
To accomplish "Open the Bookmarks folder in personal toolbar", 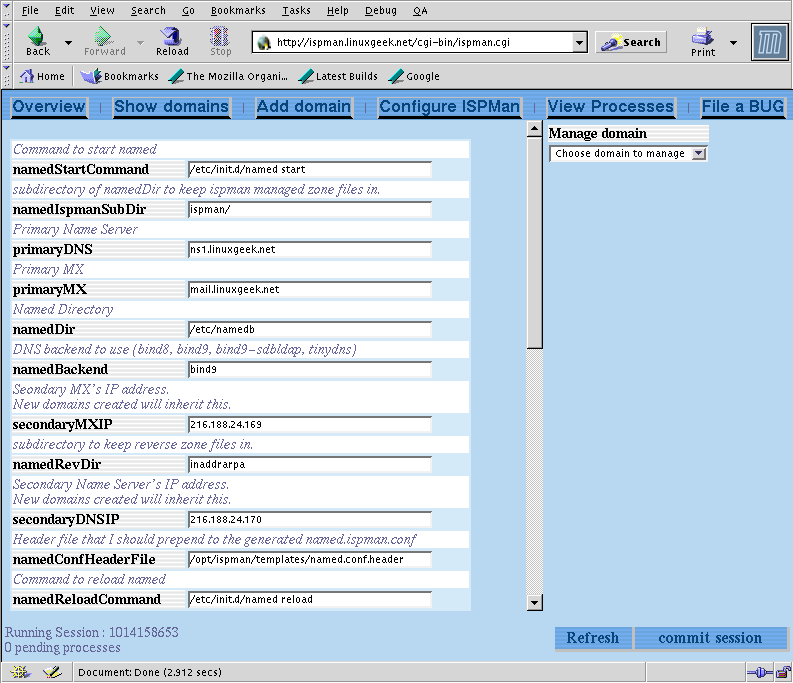I will (119, 76).
